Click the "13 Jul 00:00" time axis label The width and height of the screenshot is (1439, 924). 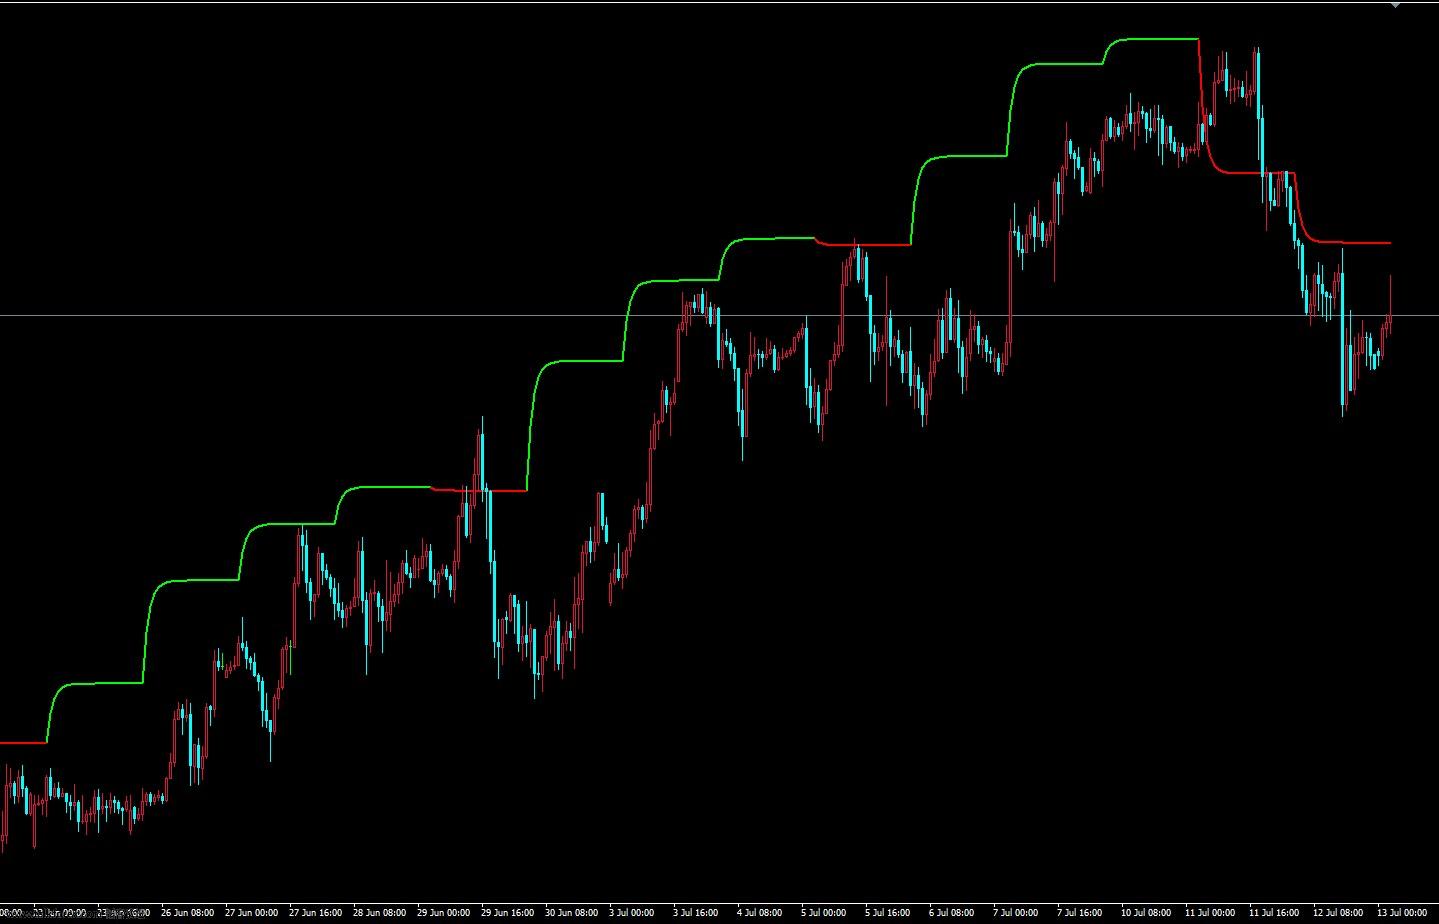pos(1403,912)
